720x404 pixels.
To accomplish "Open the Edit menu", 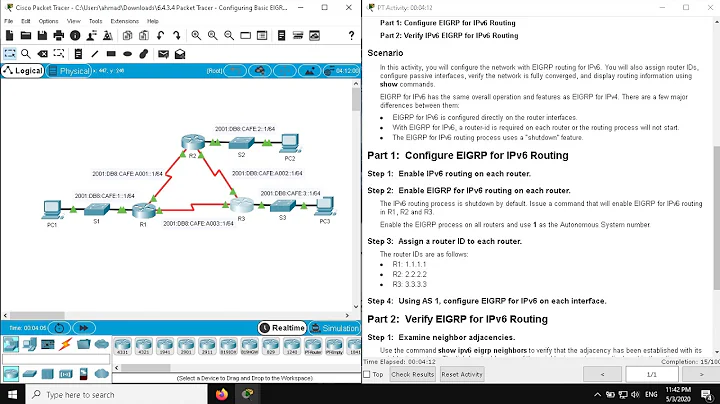I will [26, 21].
